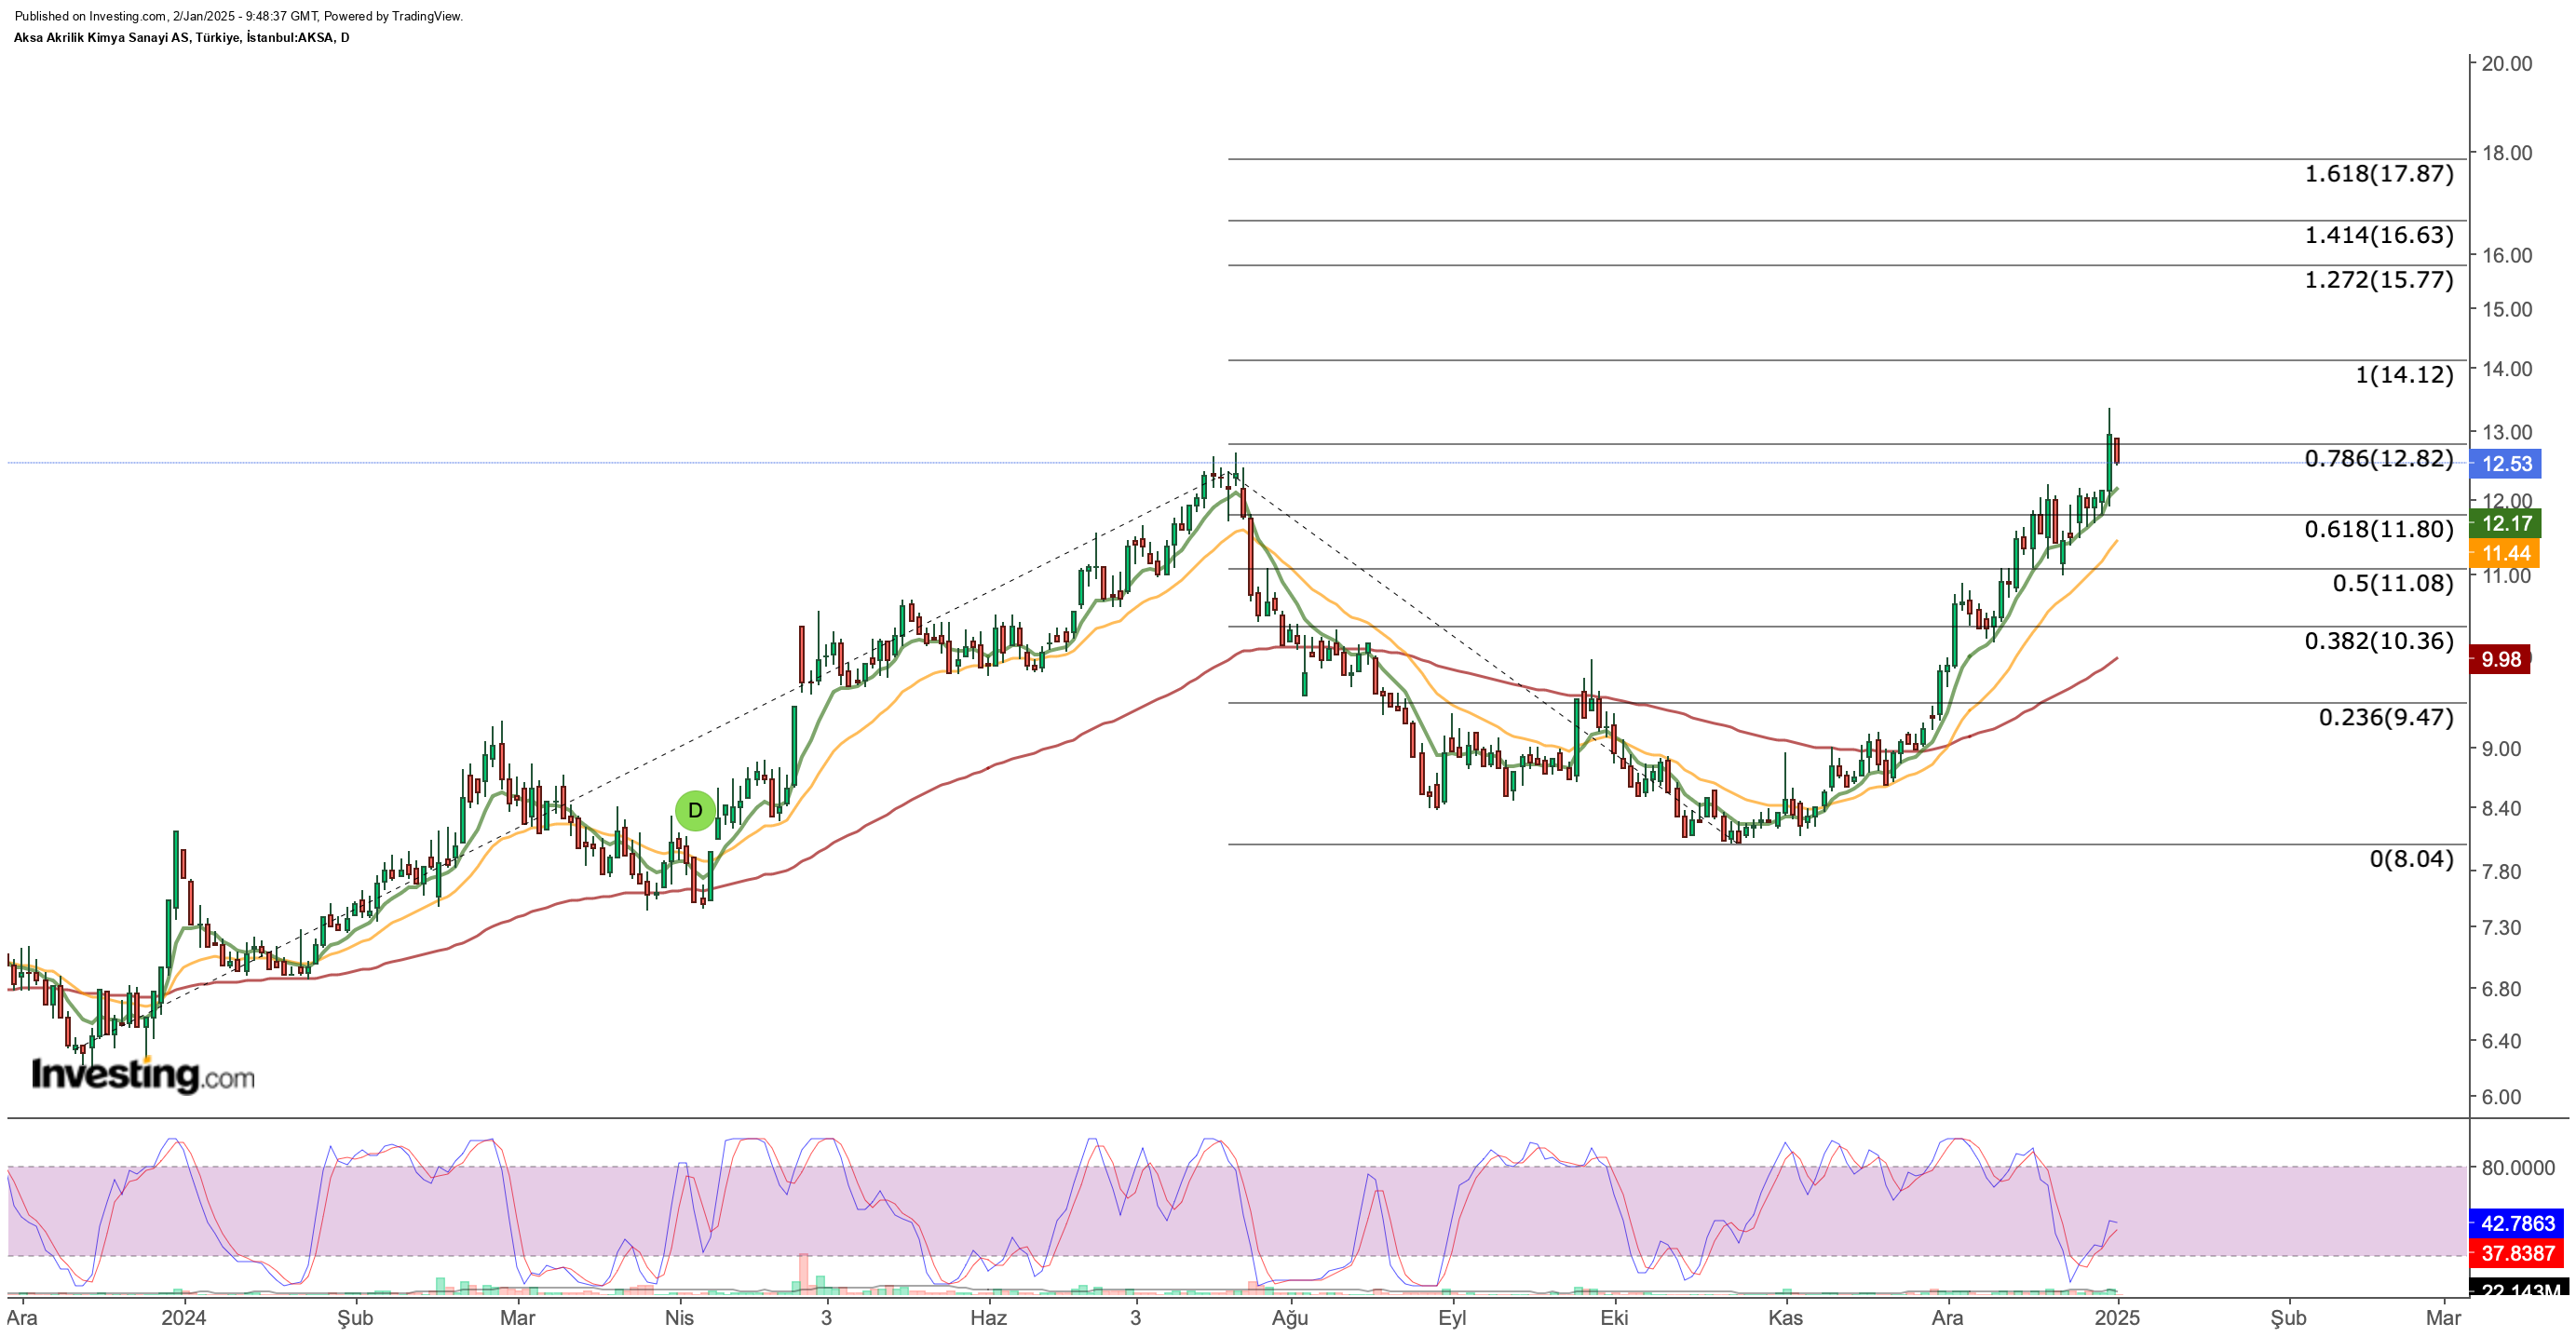Click the green 12.17 moving average label
Screen dimensions: 2576x1337
2505,523
